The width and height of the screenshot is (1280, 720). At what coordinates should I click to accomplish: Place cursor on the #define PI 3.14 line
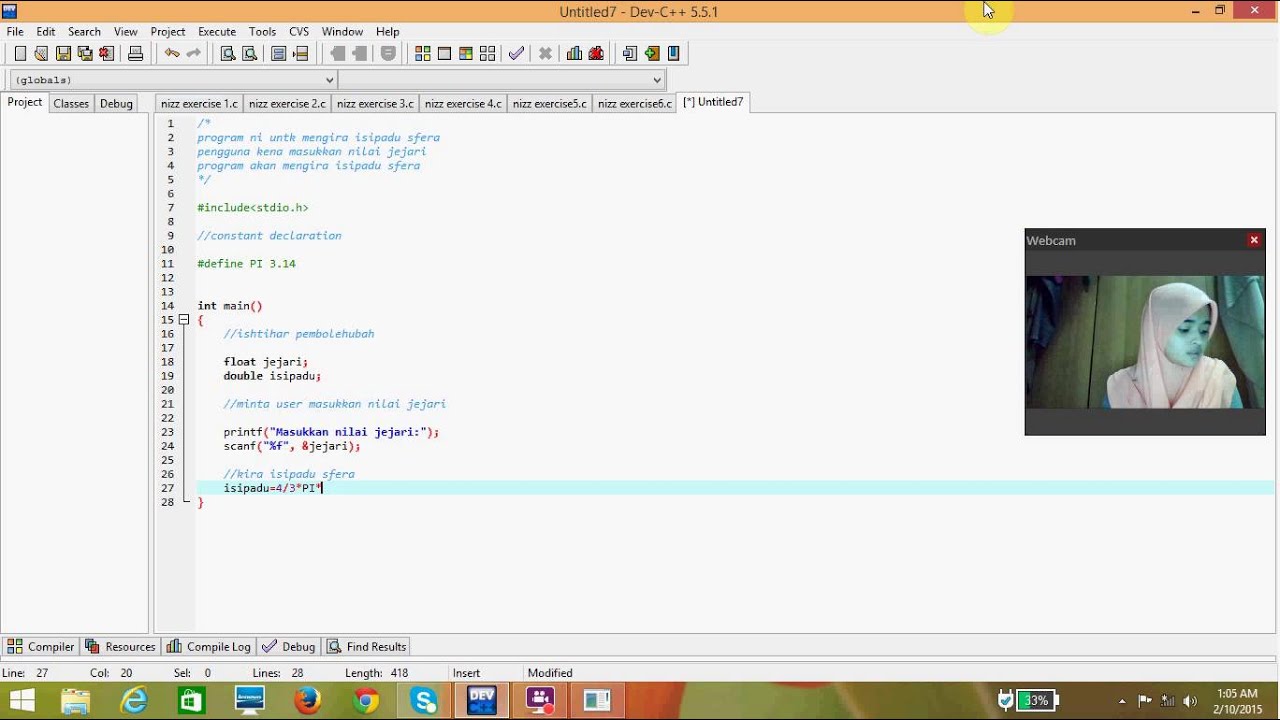point(246,264)
